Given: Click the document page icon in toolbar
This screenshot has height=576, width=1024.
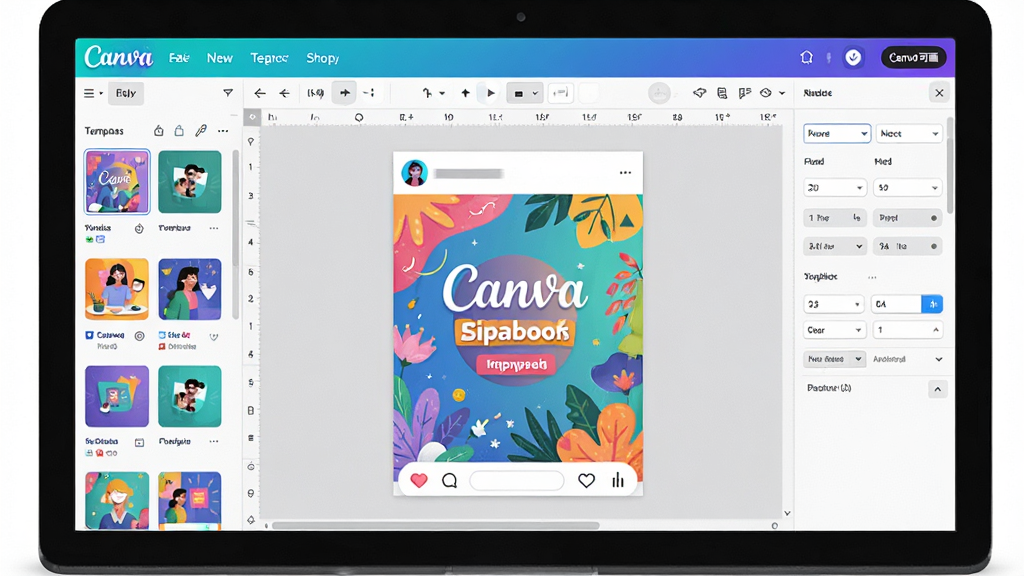Looking at the screenshot, I should click(722, 93).
